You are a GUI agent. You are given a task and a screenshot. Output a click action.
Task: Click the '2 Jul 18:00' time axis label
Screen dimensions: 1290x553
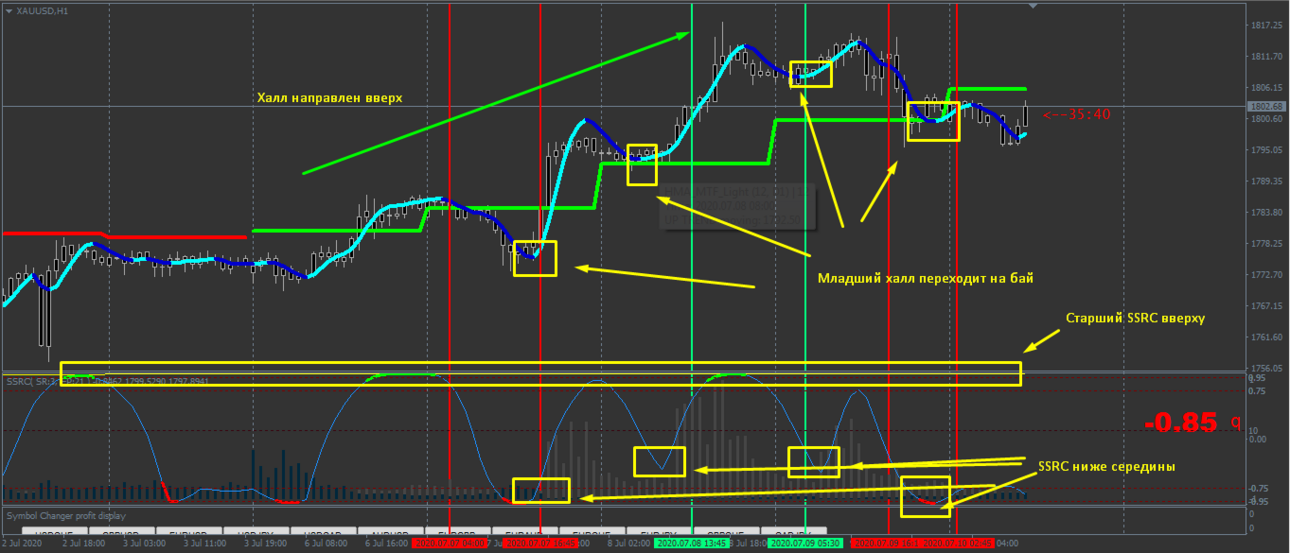[x=84, y=543]
